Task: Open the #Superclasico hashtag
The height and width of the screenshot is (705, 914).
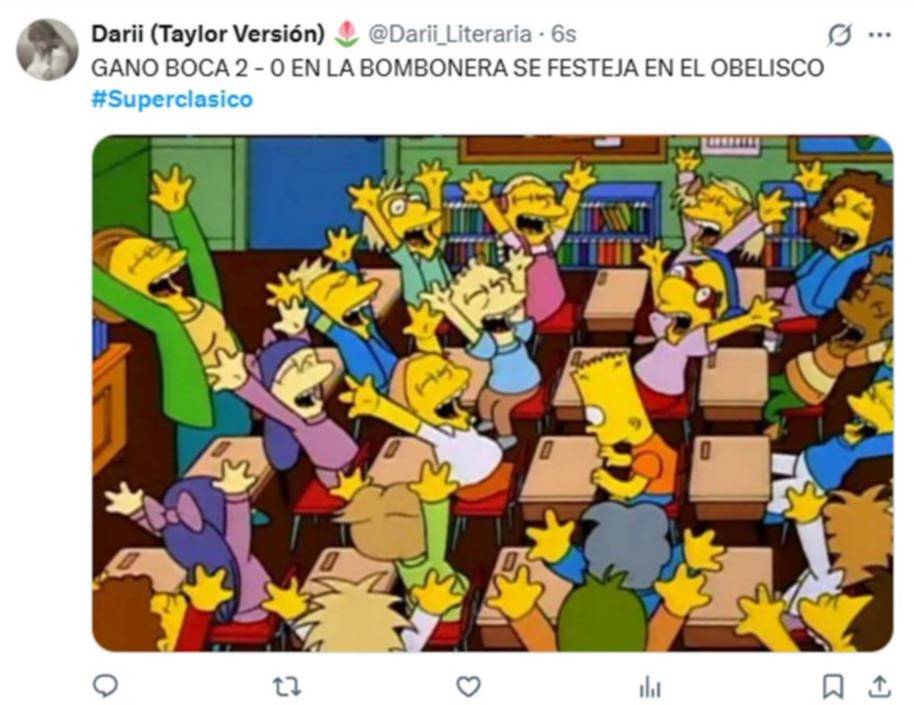Action: (x=172, y=99)
